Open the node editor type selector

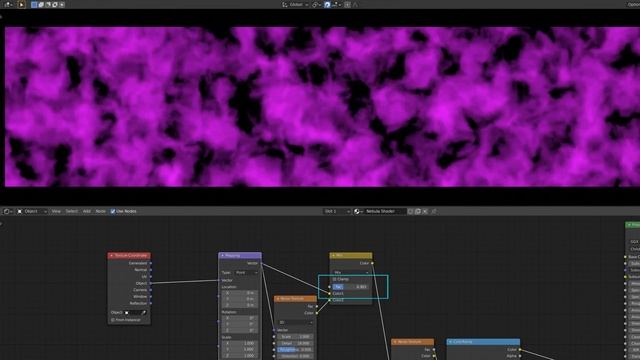point(8,211)
